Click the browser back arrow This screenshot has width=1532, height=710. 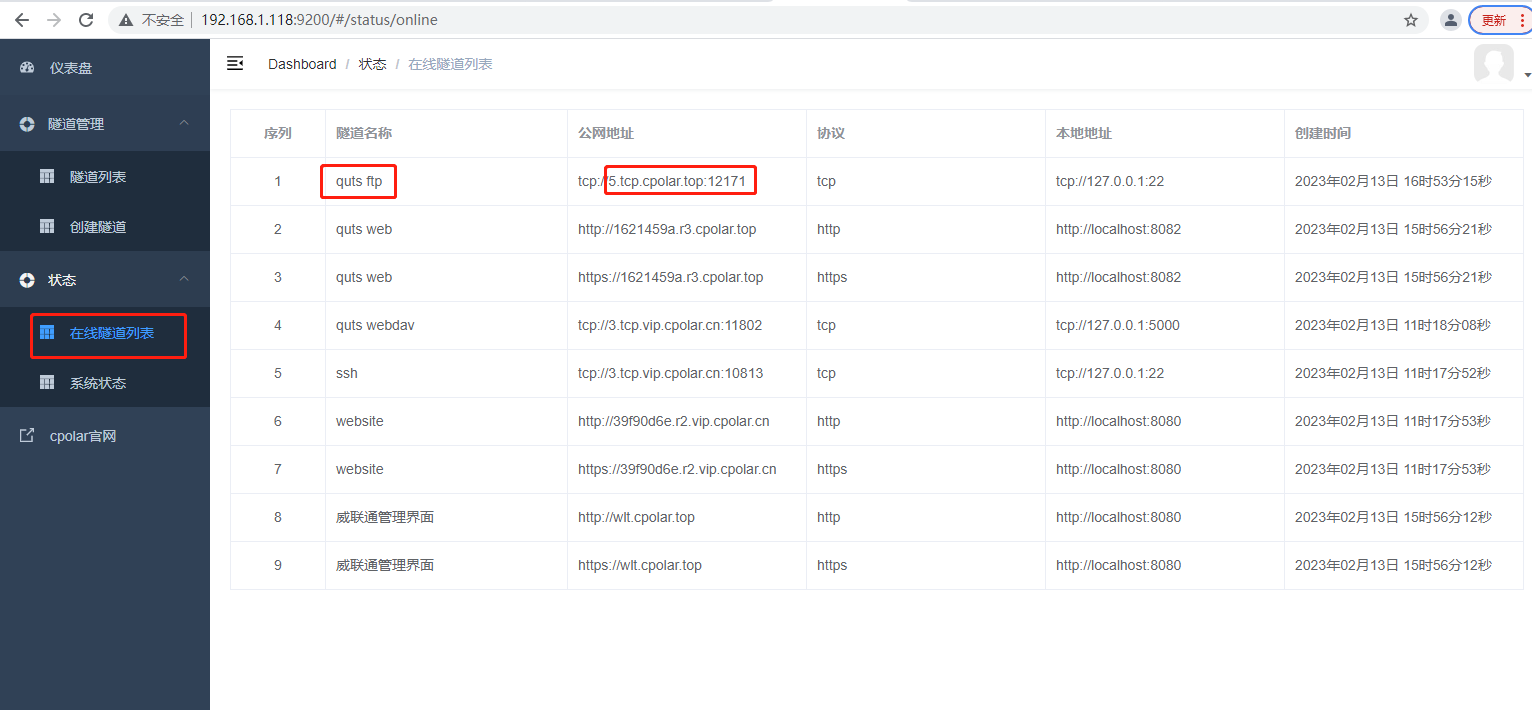coord(22,20)
